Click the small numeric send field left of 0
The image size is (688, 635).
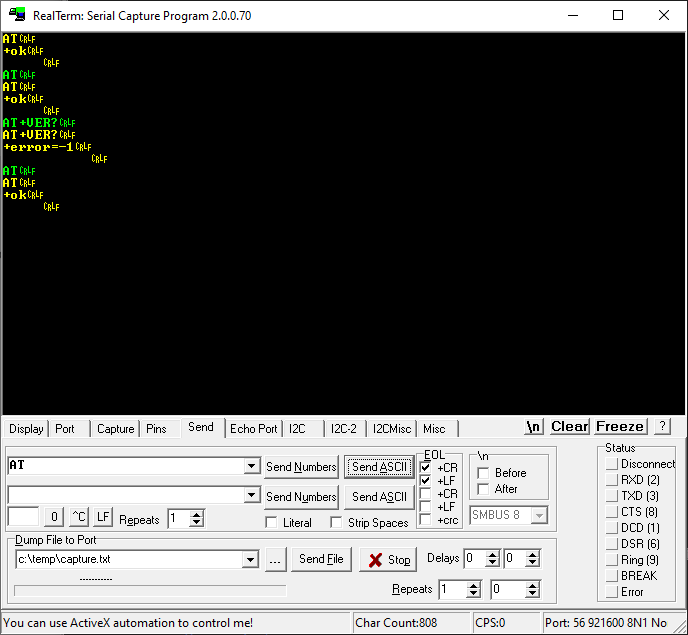pyautogui.click(x=23, y=517)
